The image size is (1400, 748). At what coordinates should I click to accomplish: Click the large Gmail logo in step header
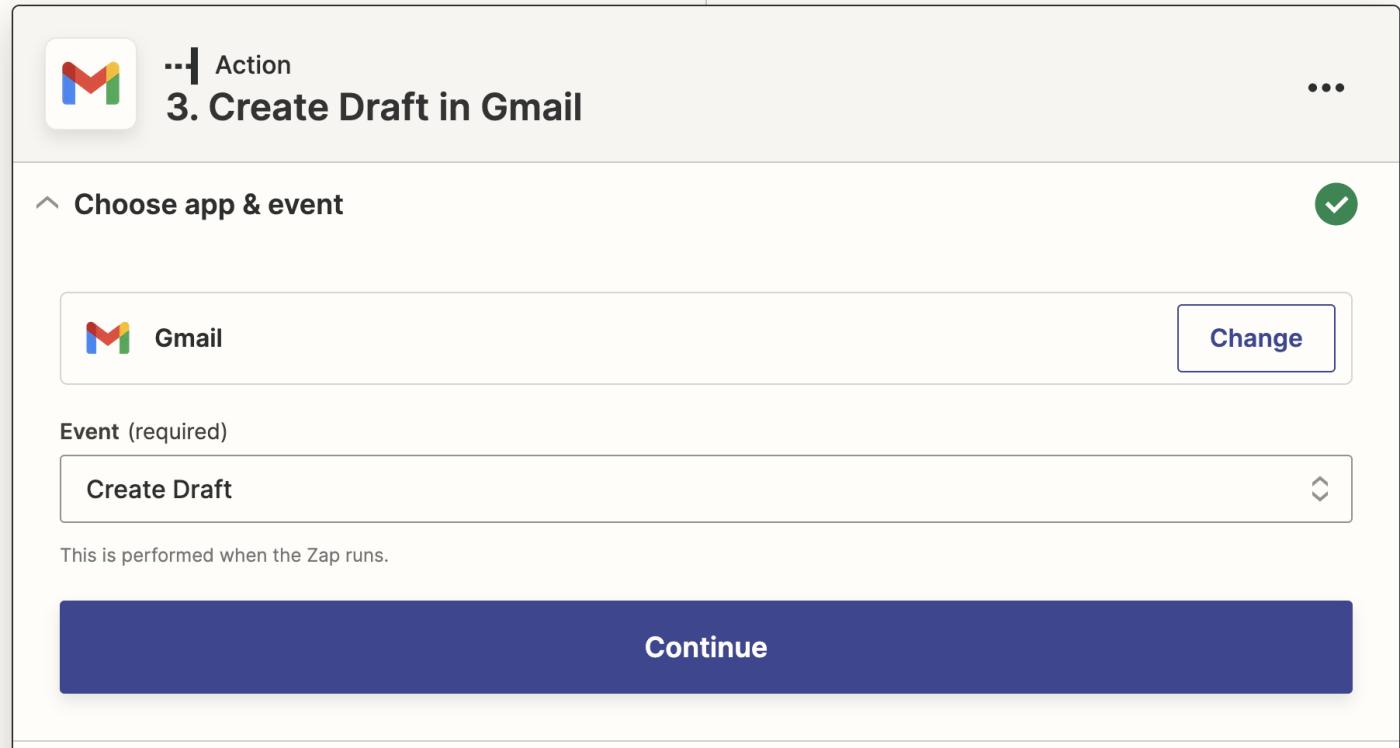(91, 84)
